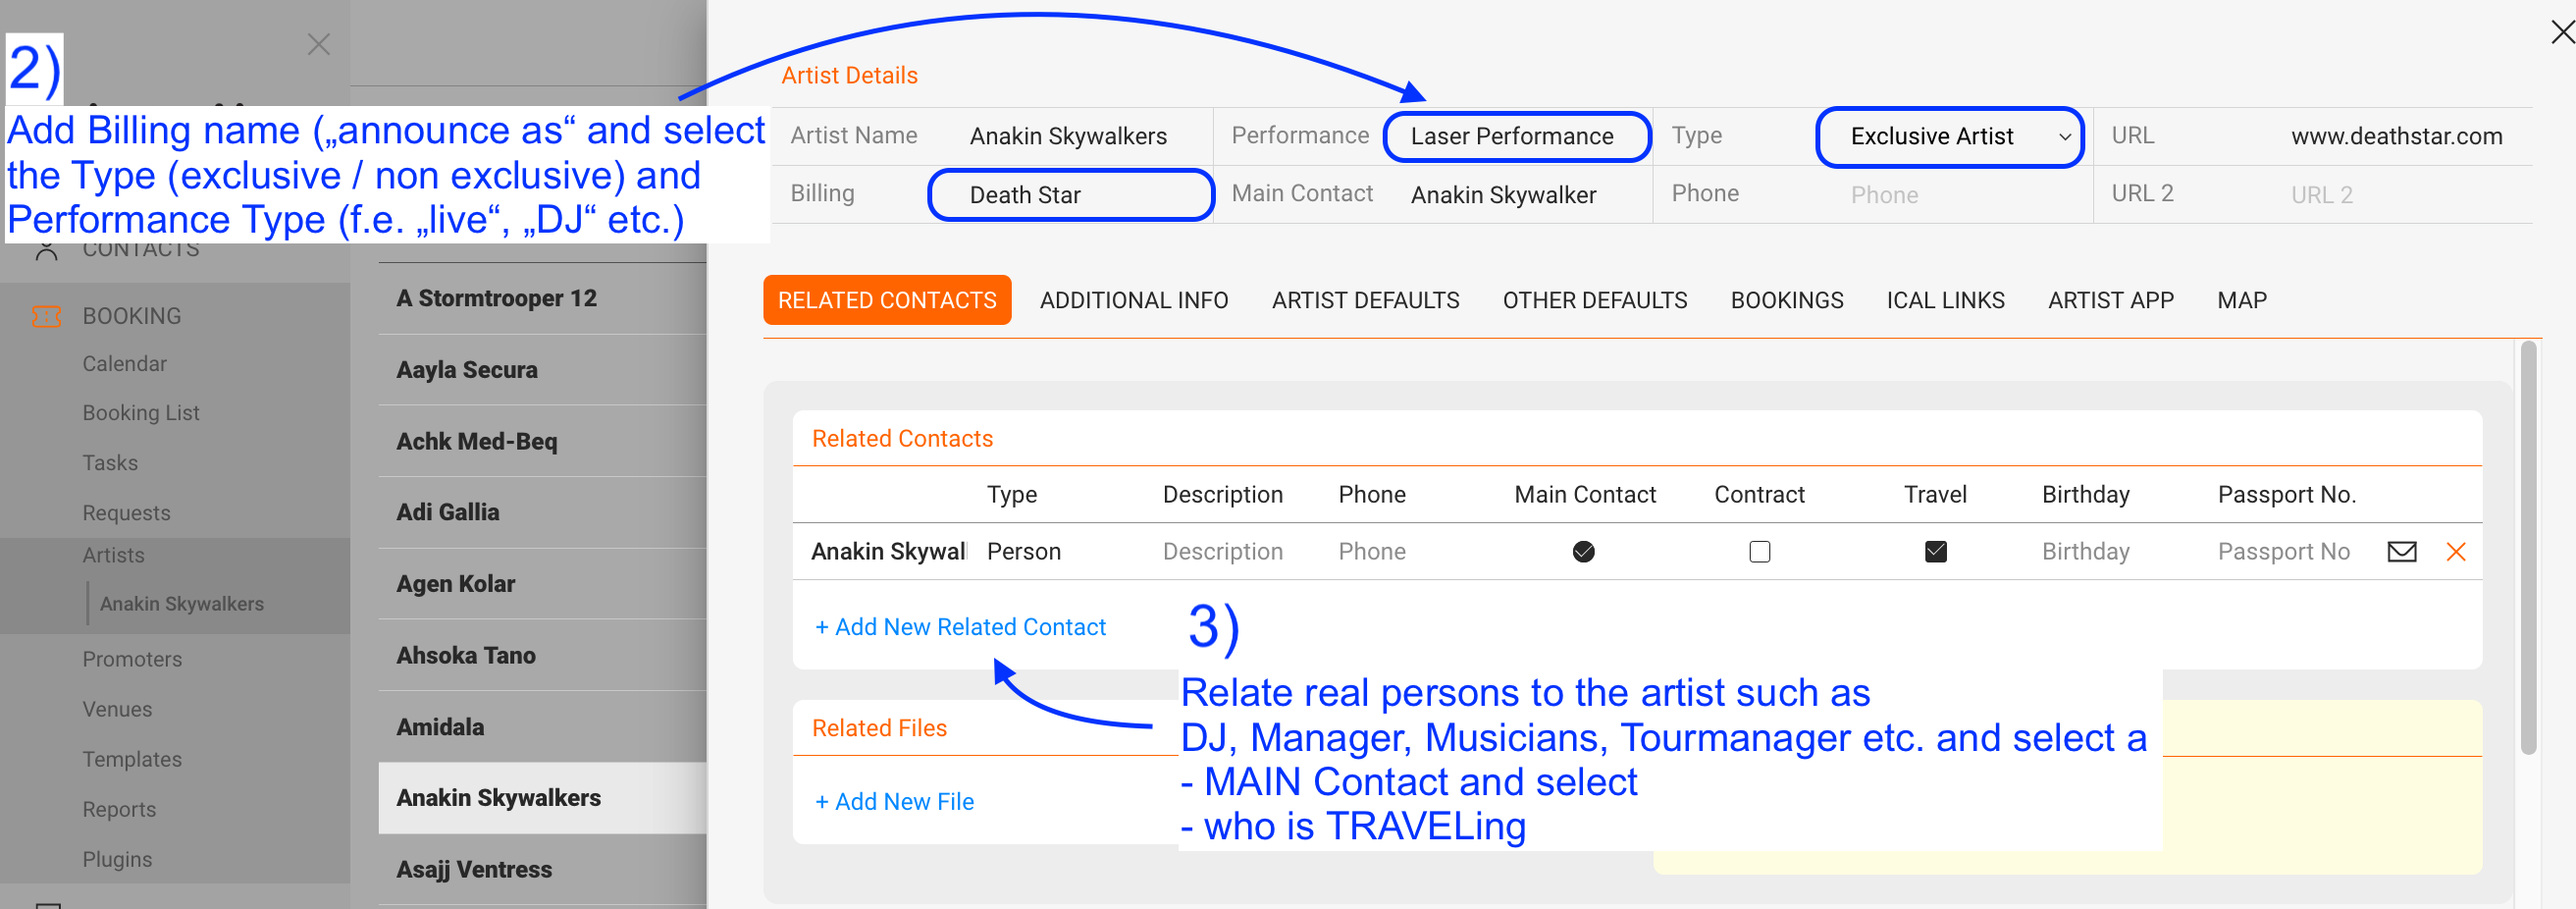
Task: Click contact name field Anakin Skywal
Action: tap(888, 551)
